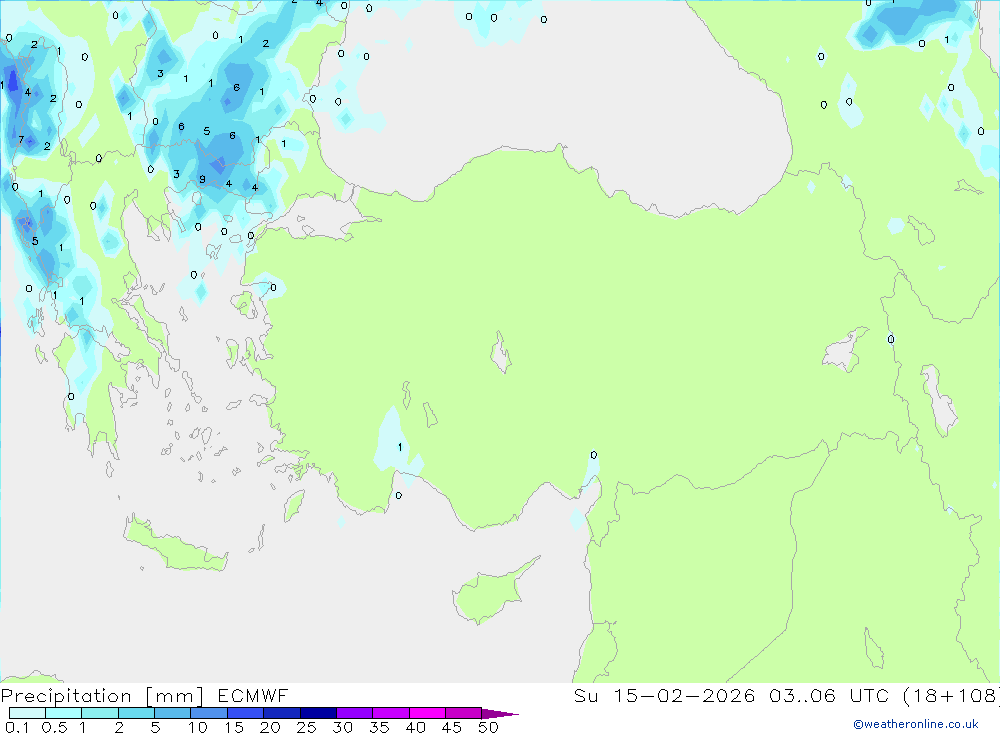Click the 45–50 mm legend color swatch

click(464, 713)
